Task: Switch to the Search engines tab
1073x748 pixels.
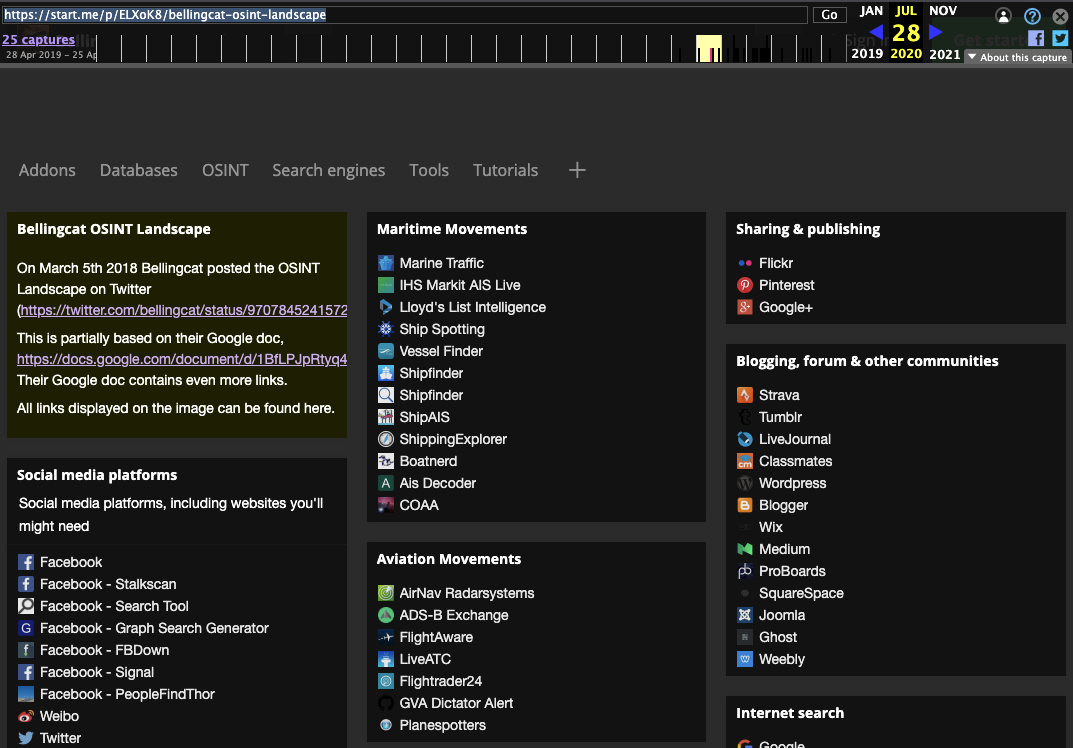Action: pyautogui.click(x=328, y=170)
